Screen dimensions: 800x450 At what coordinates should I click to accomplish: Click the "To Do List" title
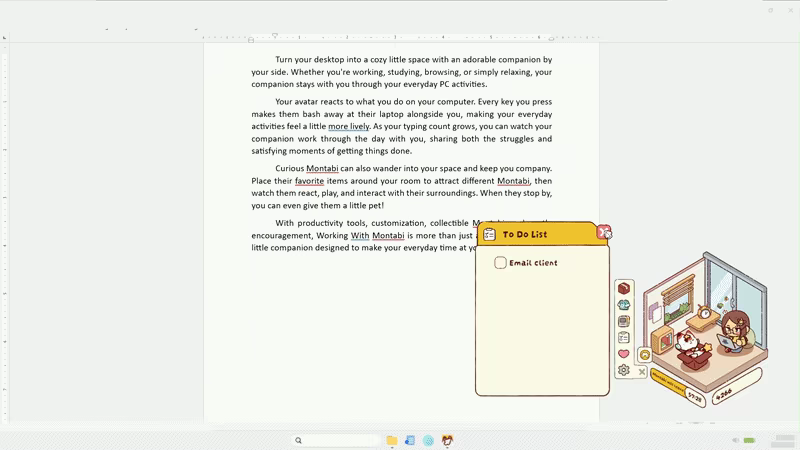coord(524,235)
